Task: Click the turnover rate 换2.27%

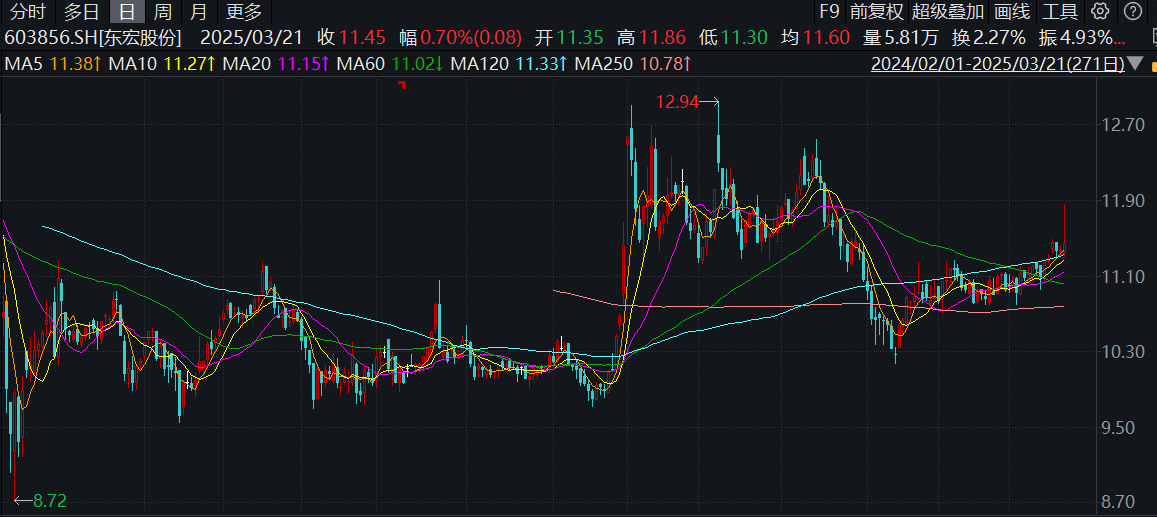Action: pyautogui.click(x=990, y=37)
